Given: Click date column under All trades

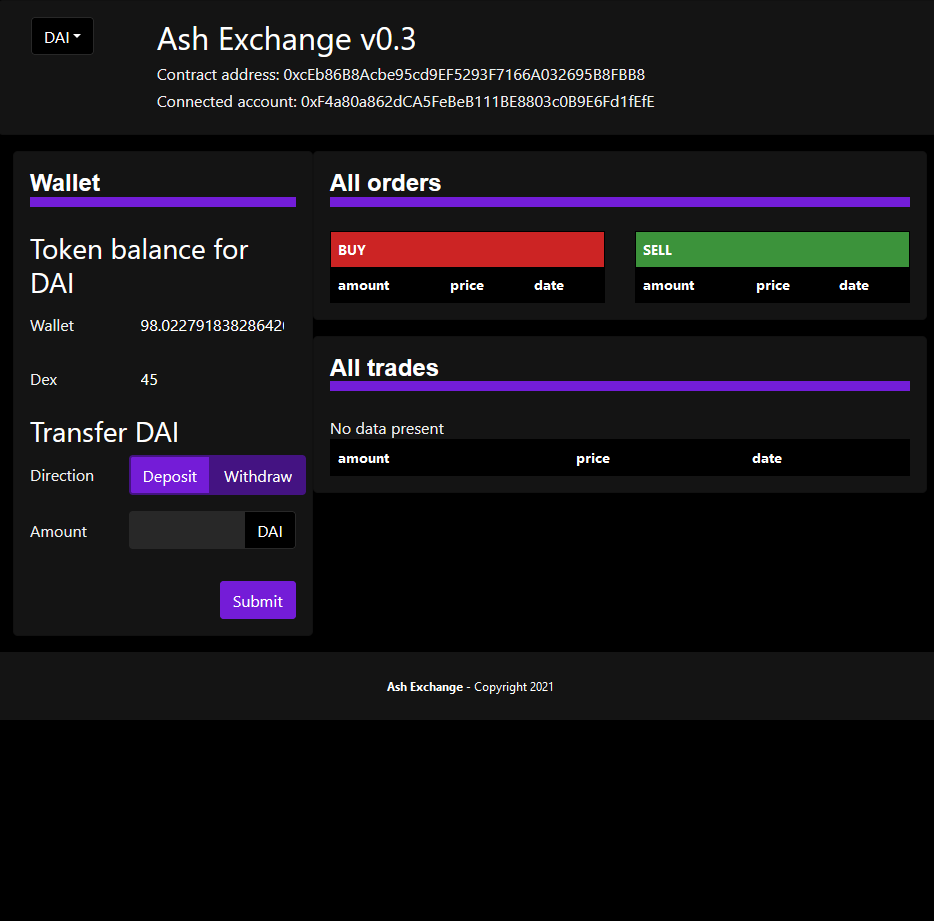Looking at the screenshot, I should pyautogui.click(x=767, y=459).
